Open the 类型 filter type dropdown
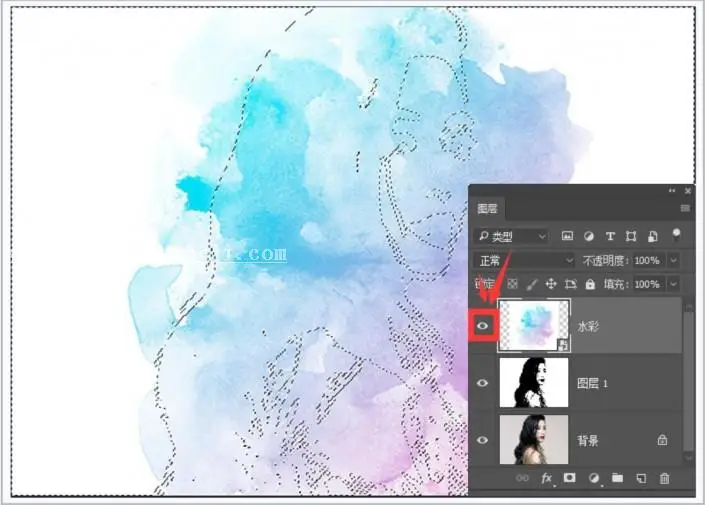Viewport: 705px width, 505px height. click(511, 236)
